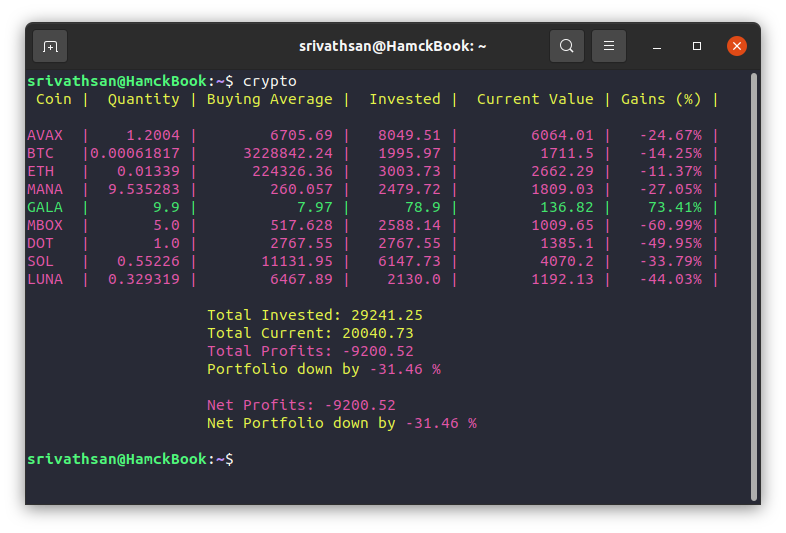Click the LUNA coin name
The image size is (786, 533).
[45, 280]
